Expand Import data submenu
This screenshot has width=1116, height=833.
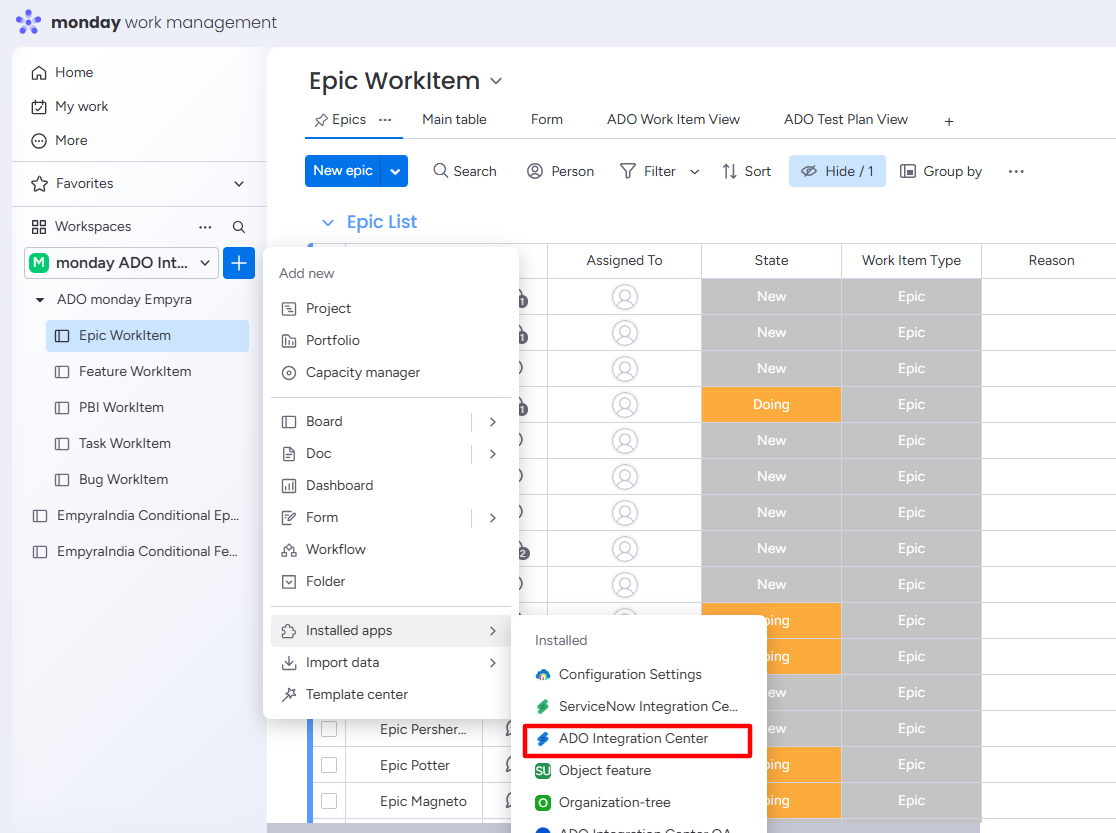coord(390,663)
